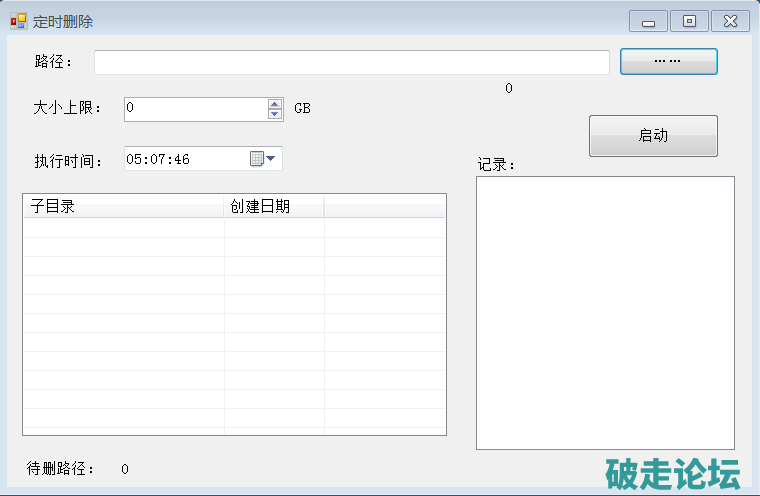Click the first empty row of the 子目录 list
Image resolution: width=760 pixels, height=496 pixels.
(x=123, y=228)
